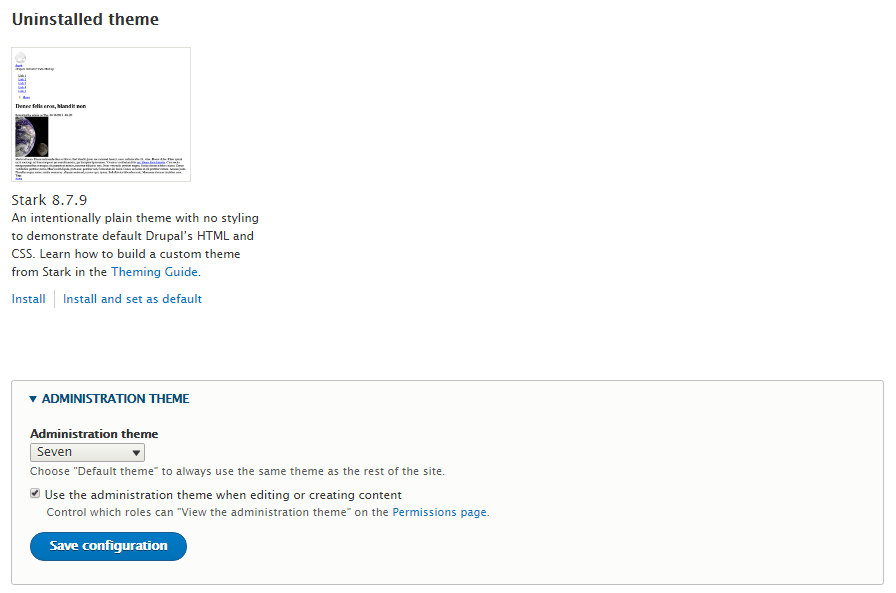The image size is (896, 593).
Task: Click the Drupal logo in Stark preview
Action: [21, 57]
